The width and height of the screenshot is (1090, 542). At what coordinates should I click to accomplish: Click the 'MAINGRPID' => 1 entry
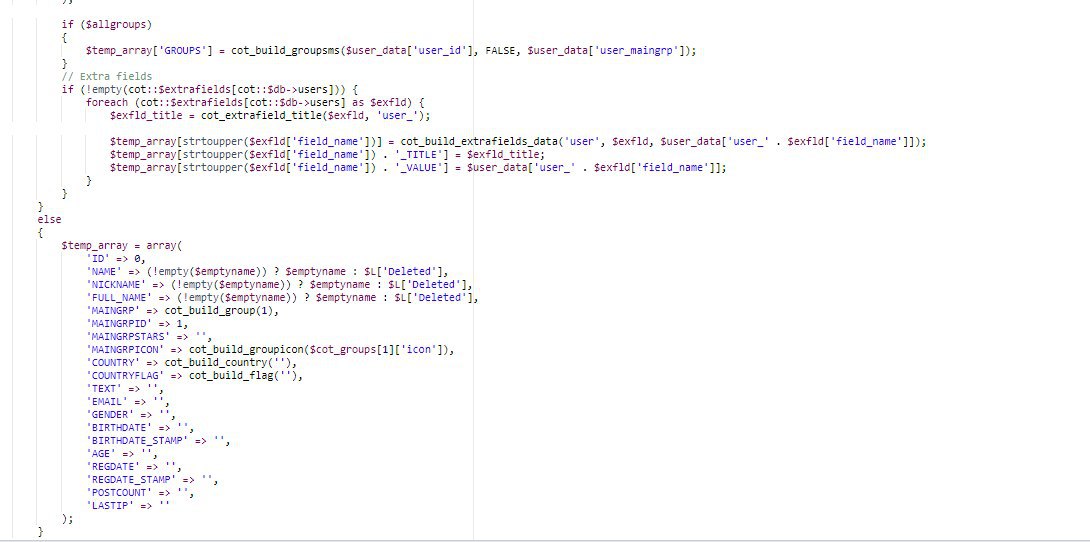pos(137,324)
